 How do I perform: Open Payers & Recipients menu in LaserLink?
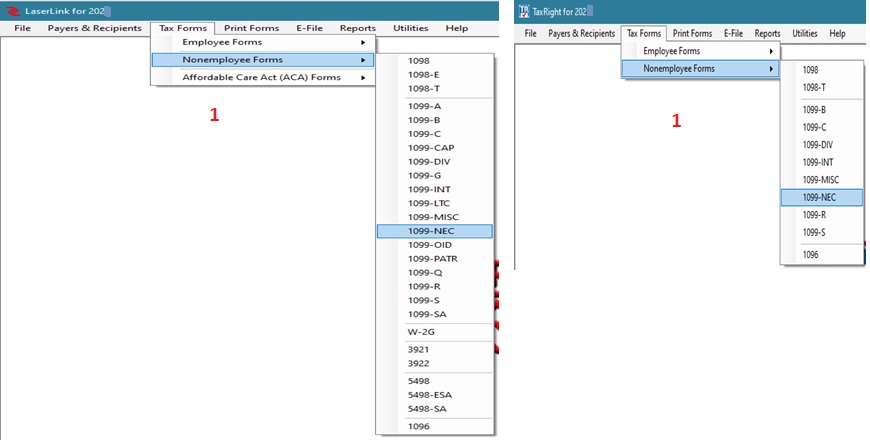point(95,28)
